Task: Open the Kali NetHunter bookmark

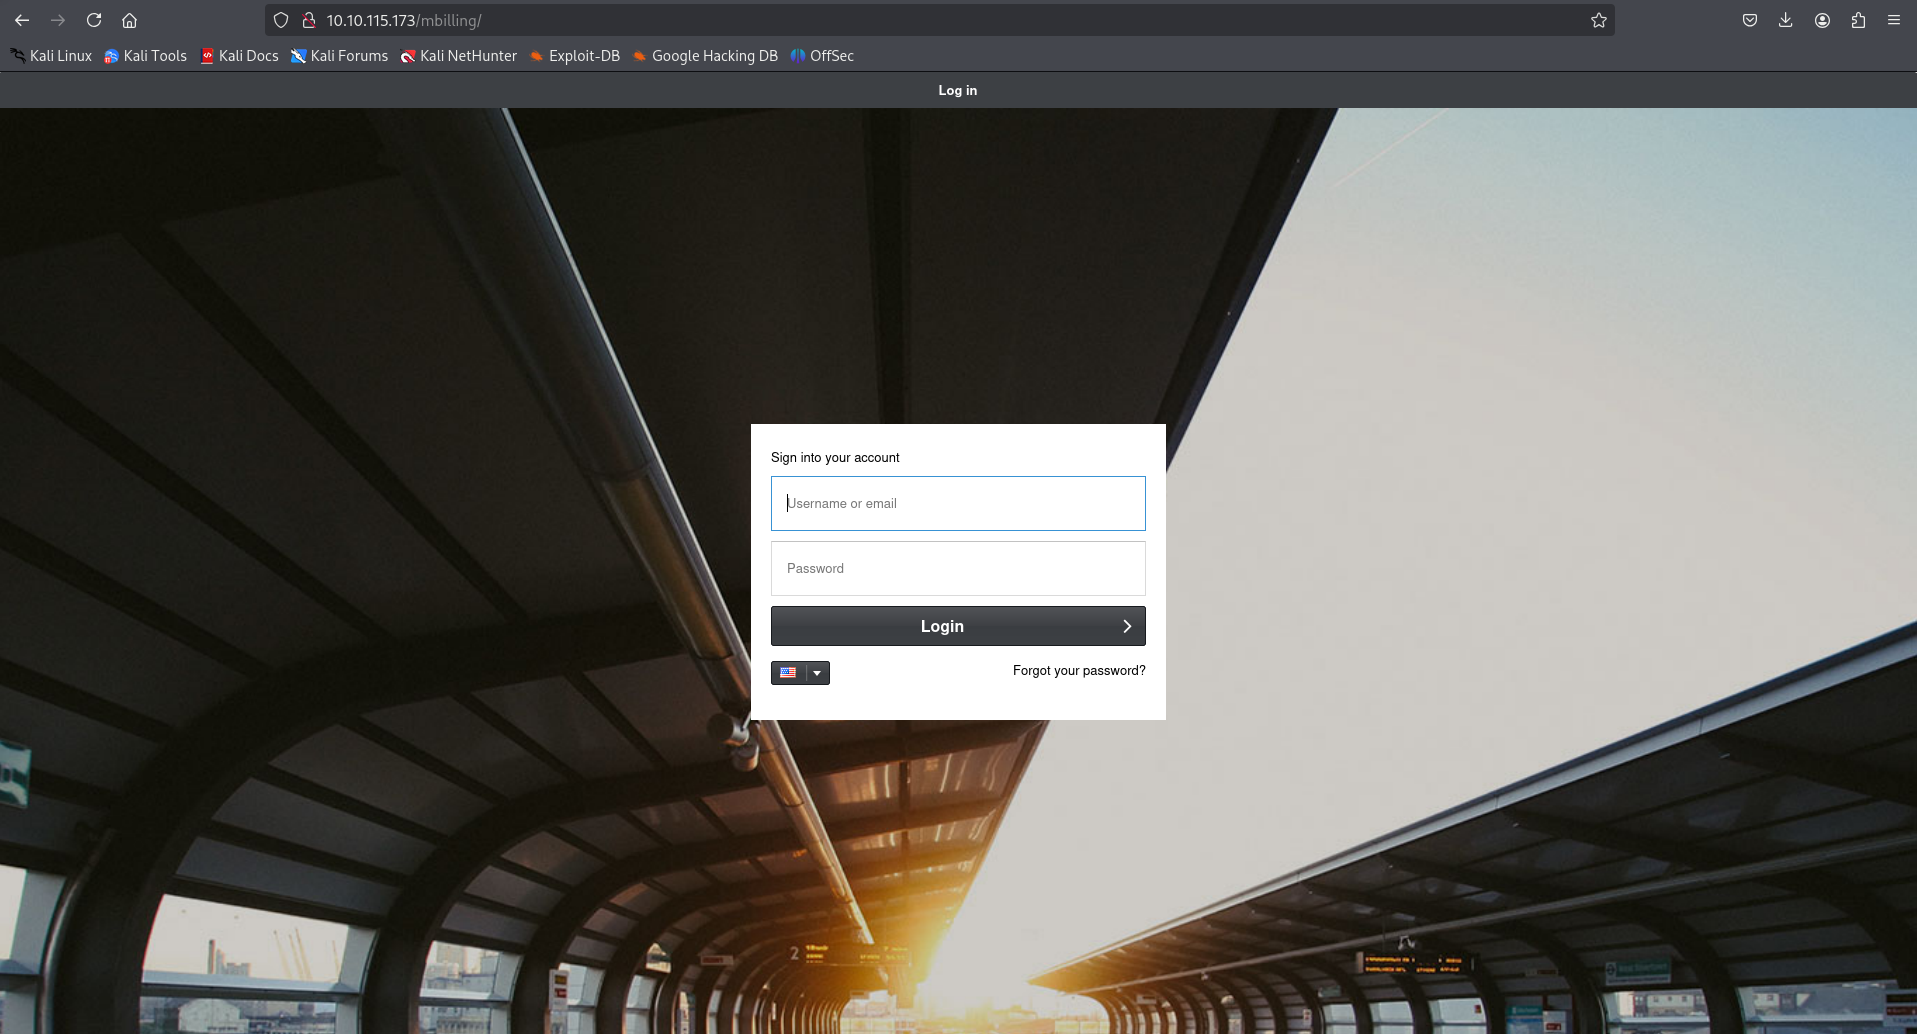Action: tap(459, 56)
